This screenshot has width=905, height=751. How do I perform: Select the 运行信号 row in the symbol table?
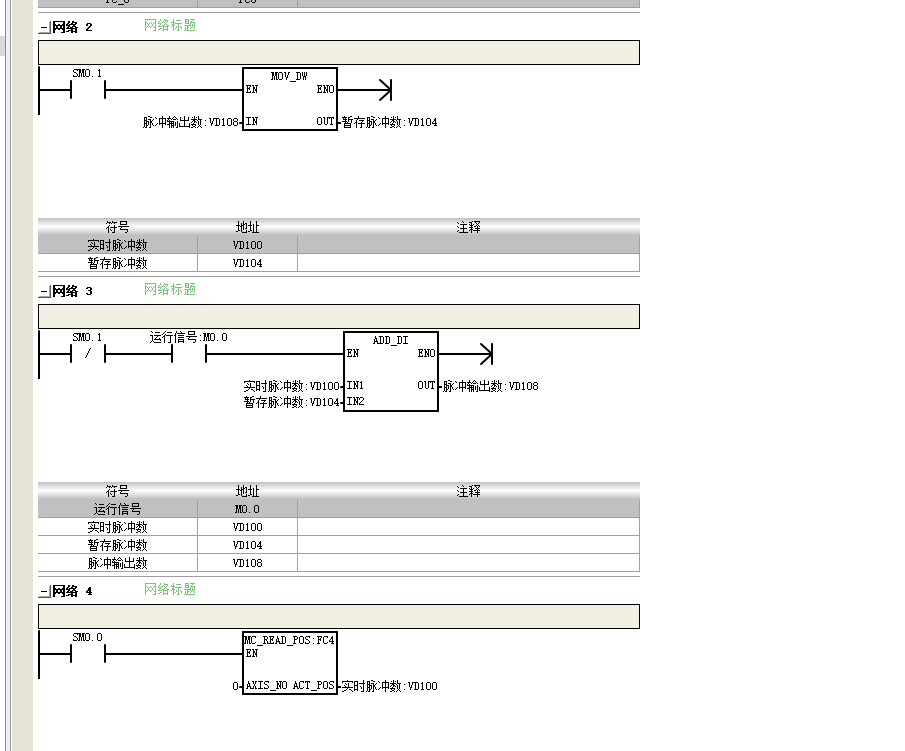point(117,509)
